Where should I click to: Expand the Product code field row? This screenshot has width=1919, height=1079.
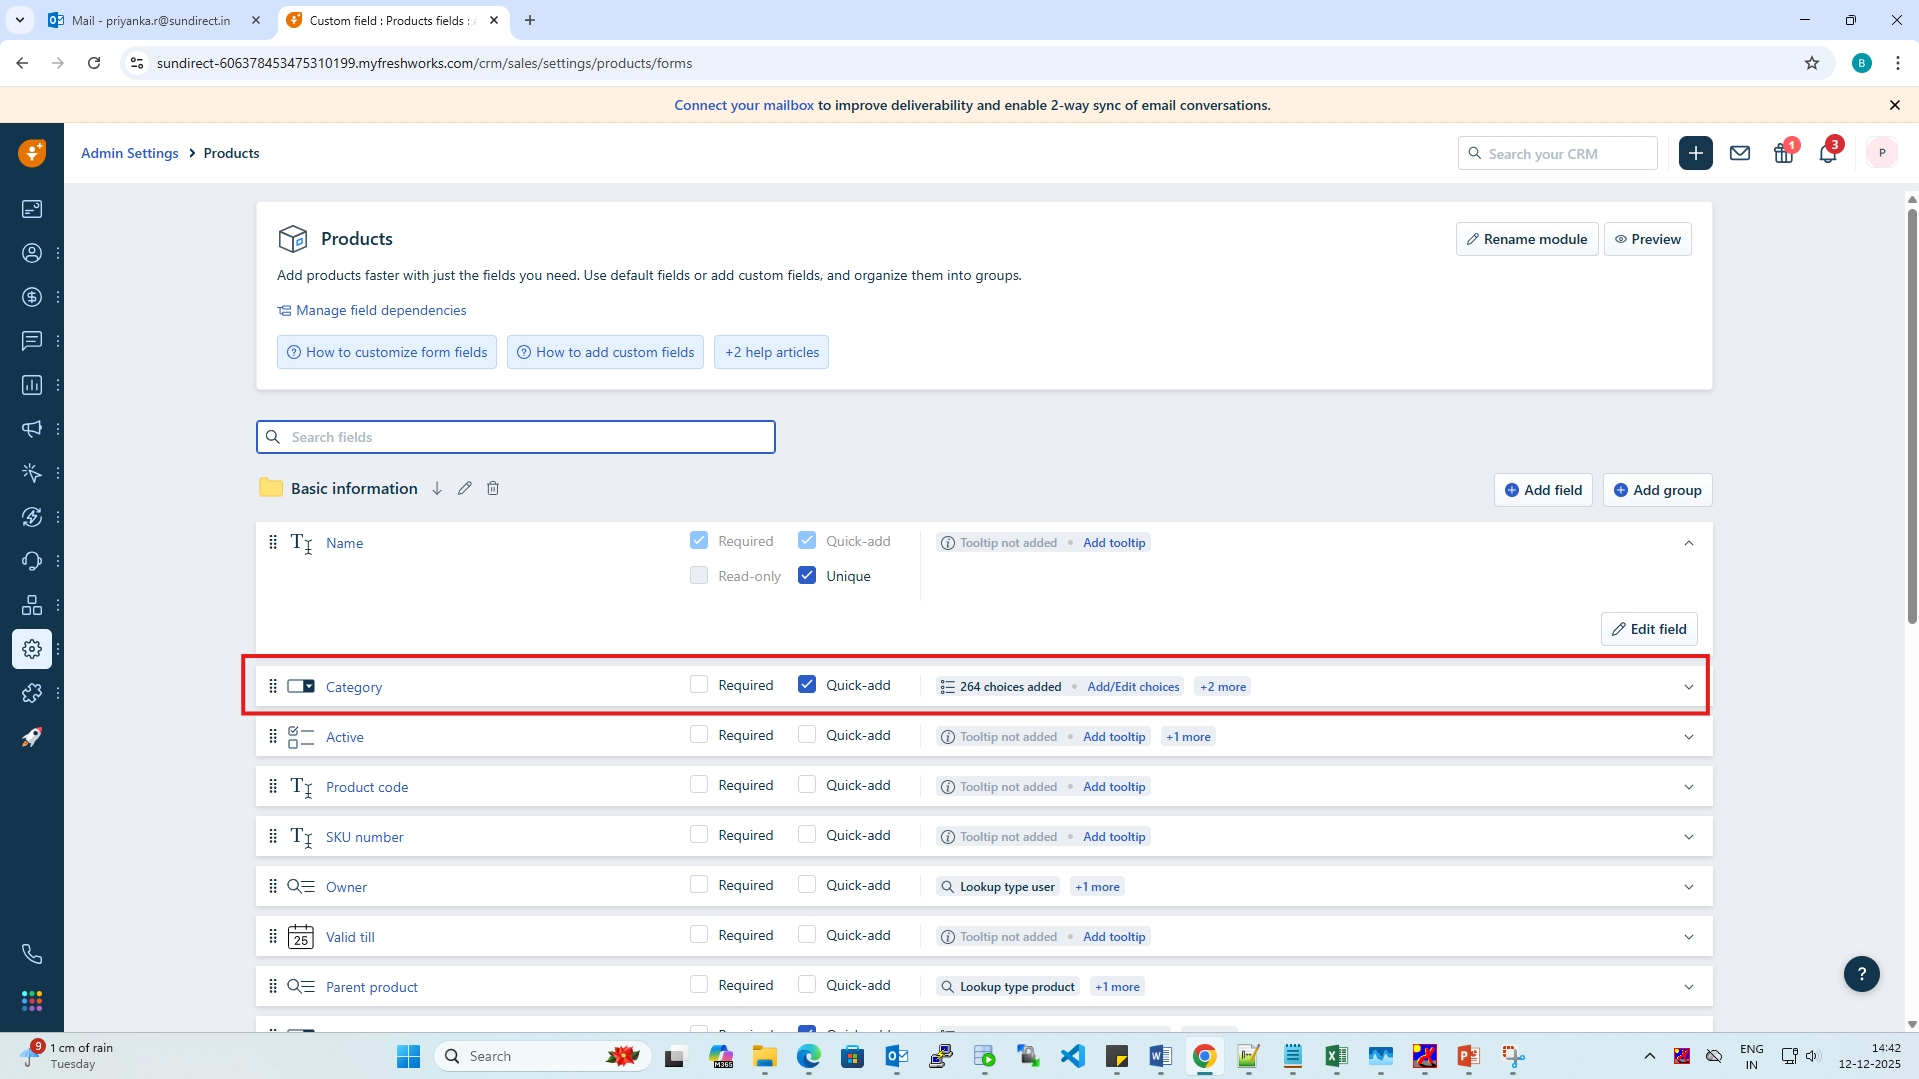tap(1689, 787)
